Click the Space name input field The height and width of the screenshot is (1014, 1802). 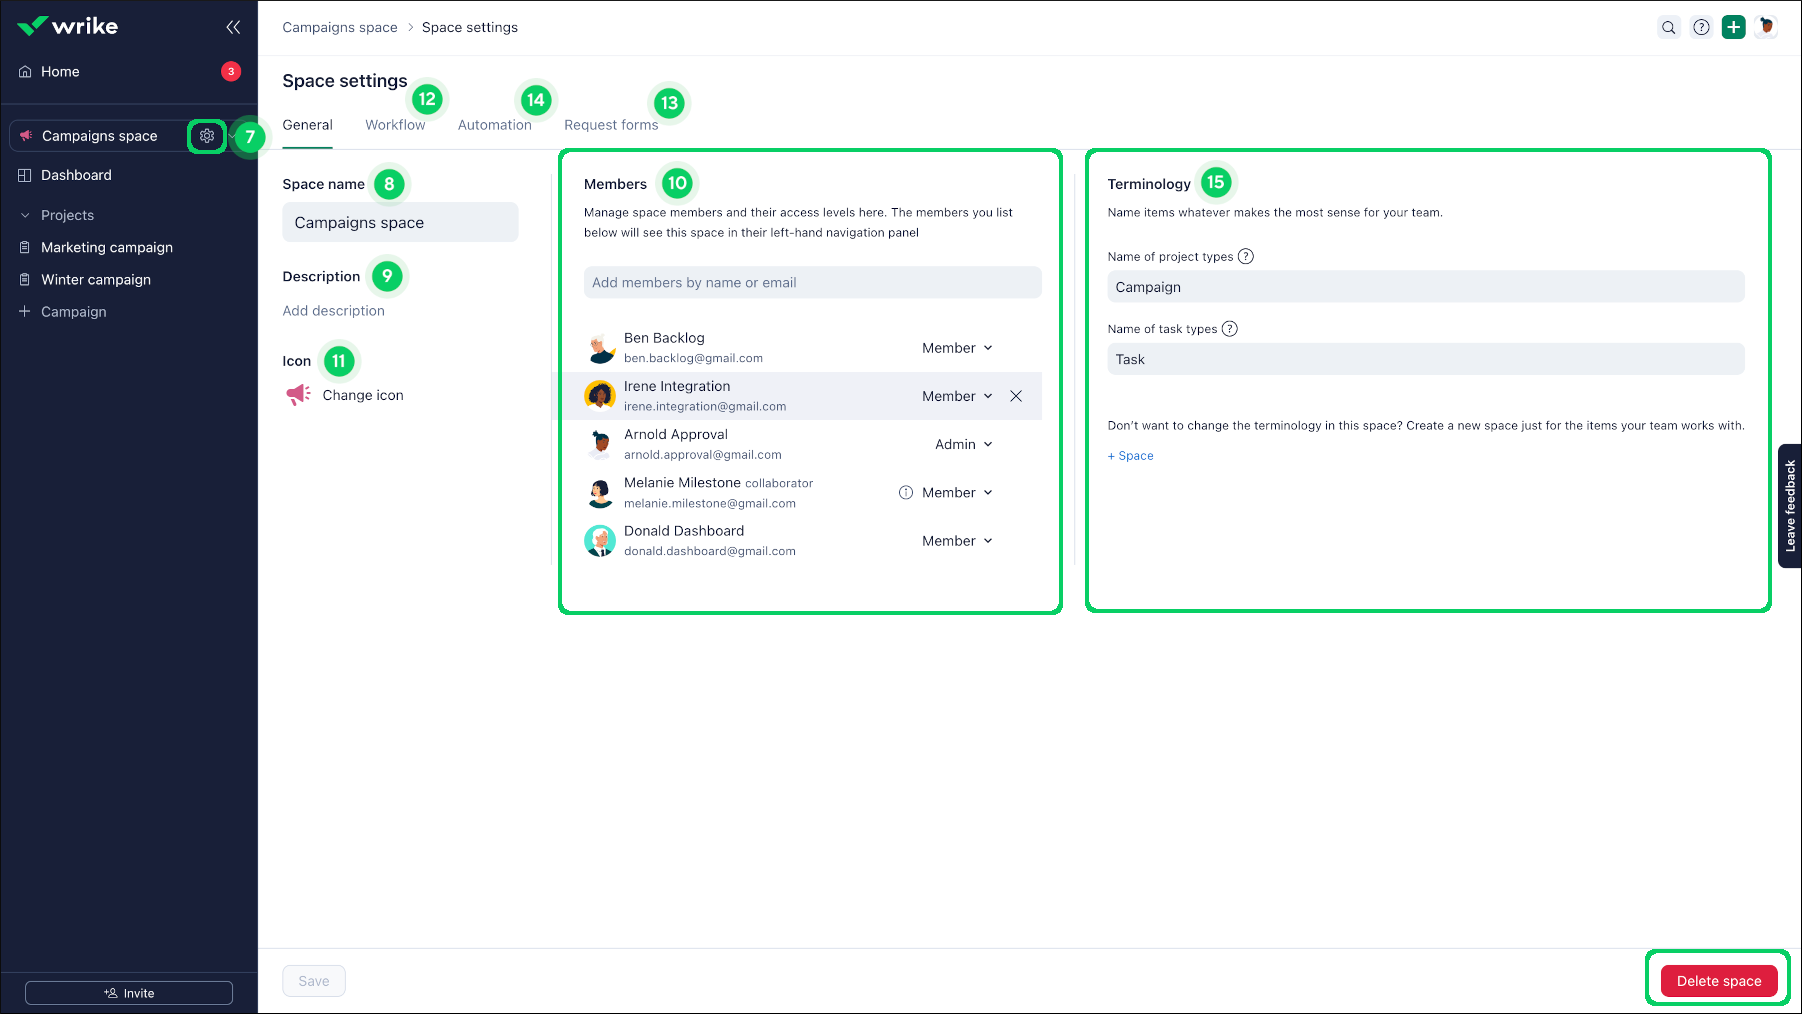pos(400,222)
